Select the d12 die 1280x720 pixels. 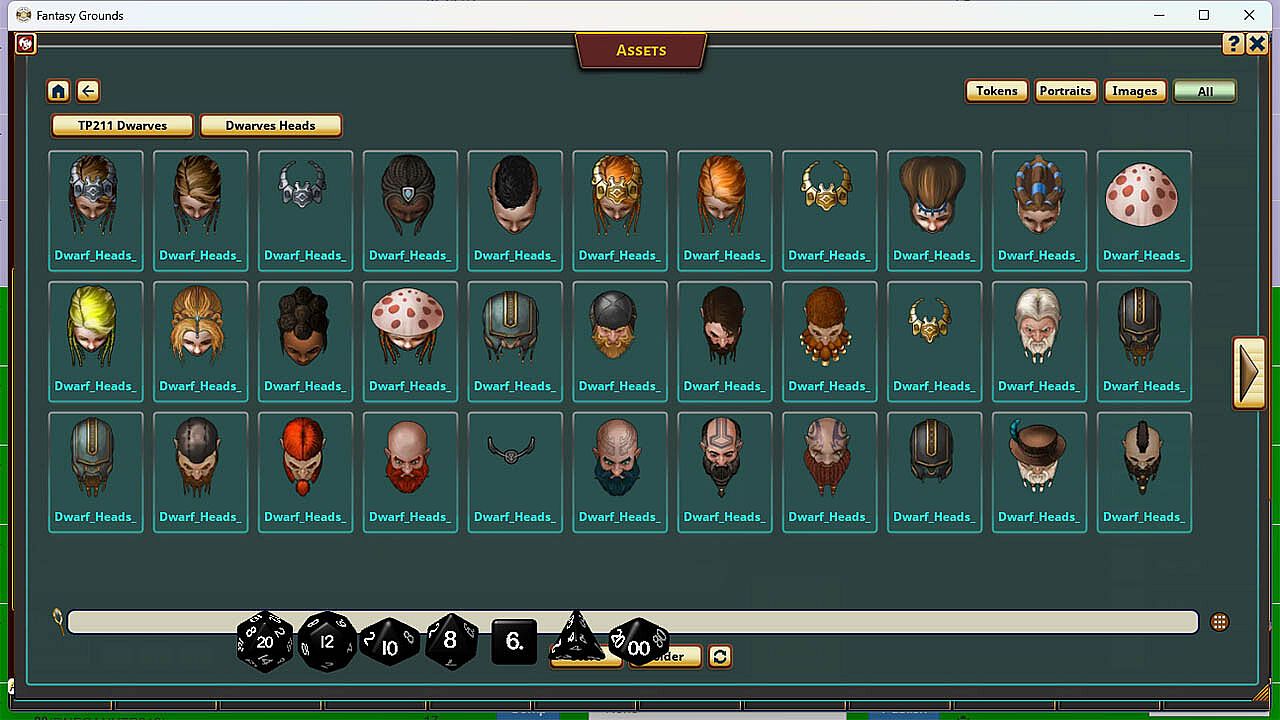(x=327, y=642)
